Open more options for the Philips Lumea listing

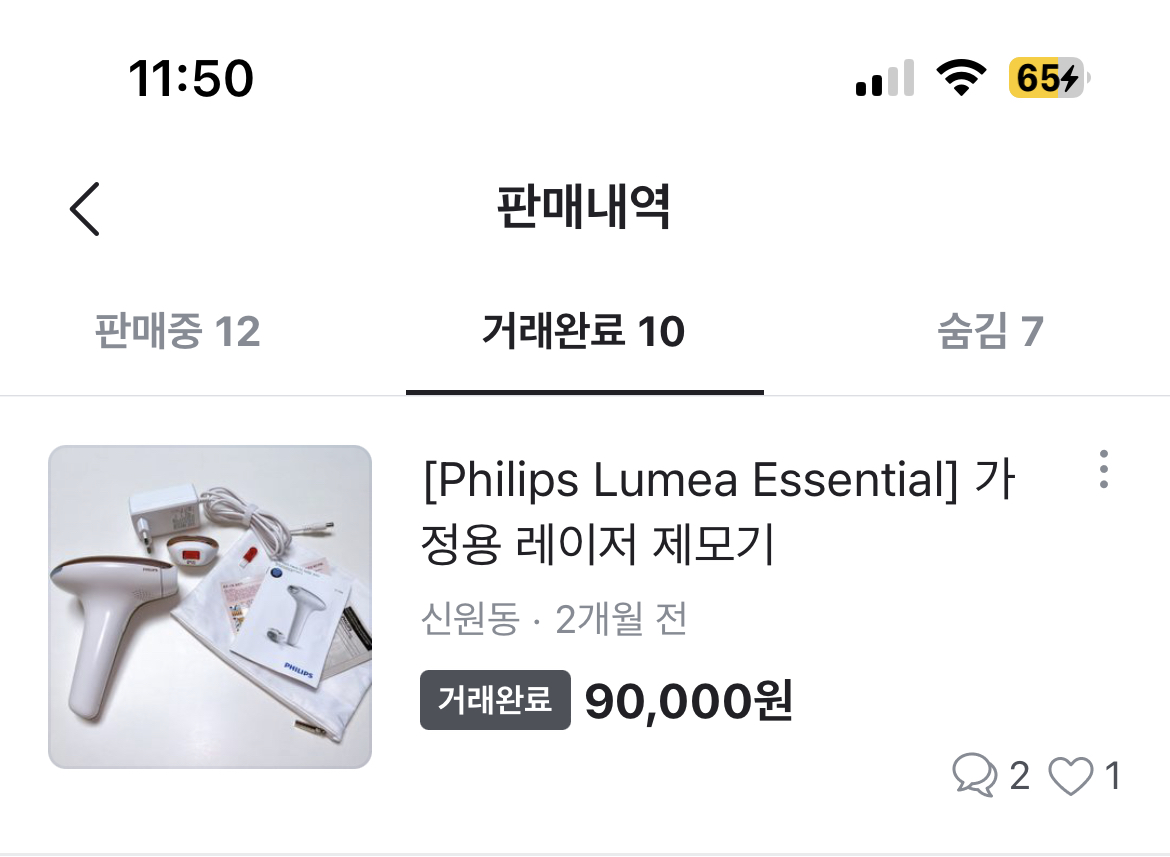click(x=1103, y=469)
